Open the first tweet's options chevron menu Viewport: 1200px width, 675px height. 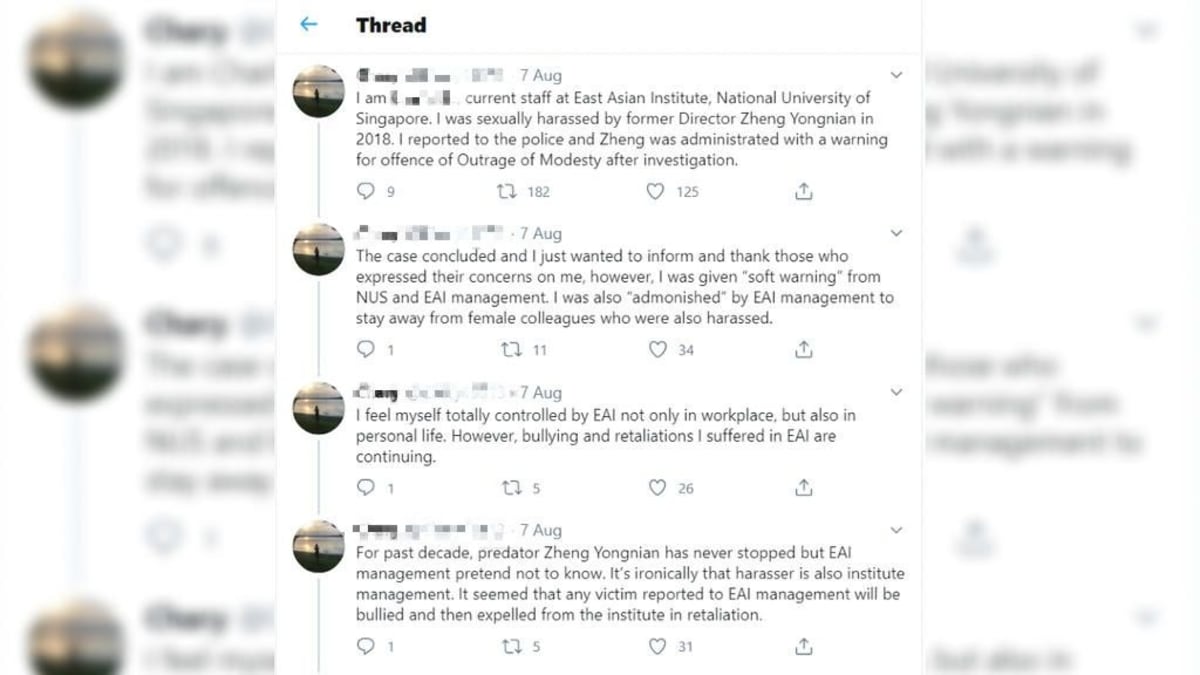(x=896, y=75)
